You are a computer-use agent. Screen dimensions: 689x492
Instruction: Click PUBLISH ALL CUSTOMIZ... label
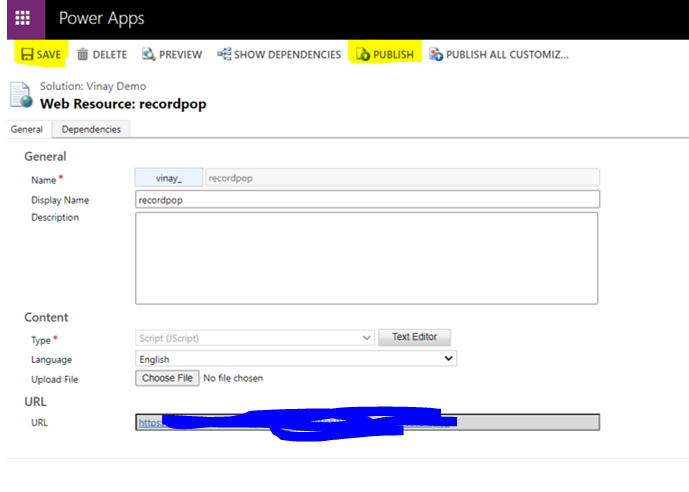(508, 55)
